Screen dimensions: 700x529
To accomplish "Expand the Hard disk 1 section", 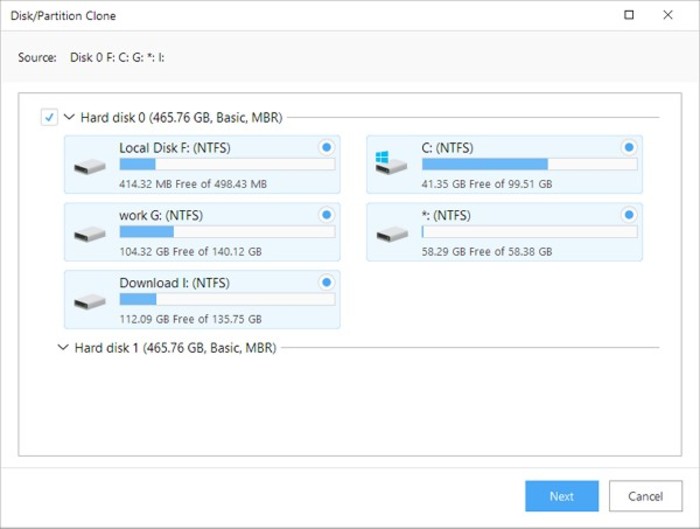I will pos(64,348).
